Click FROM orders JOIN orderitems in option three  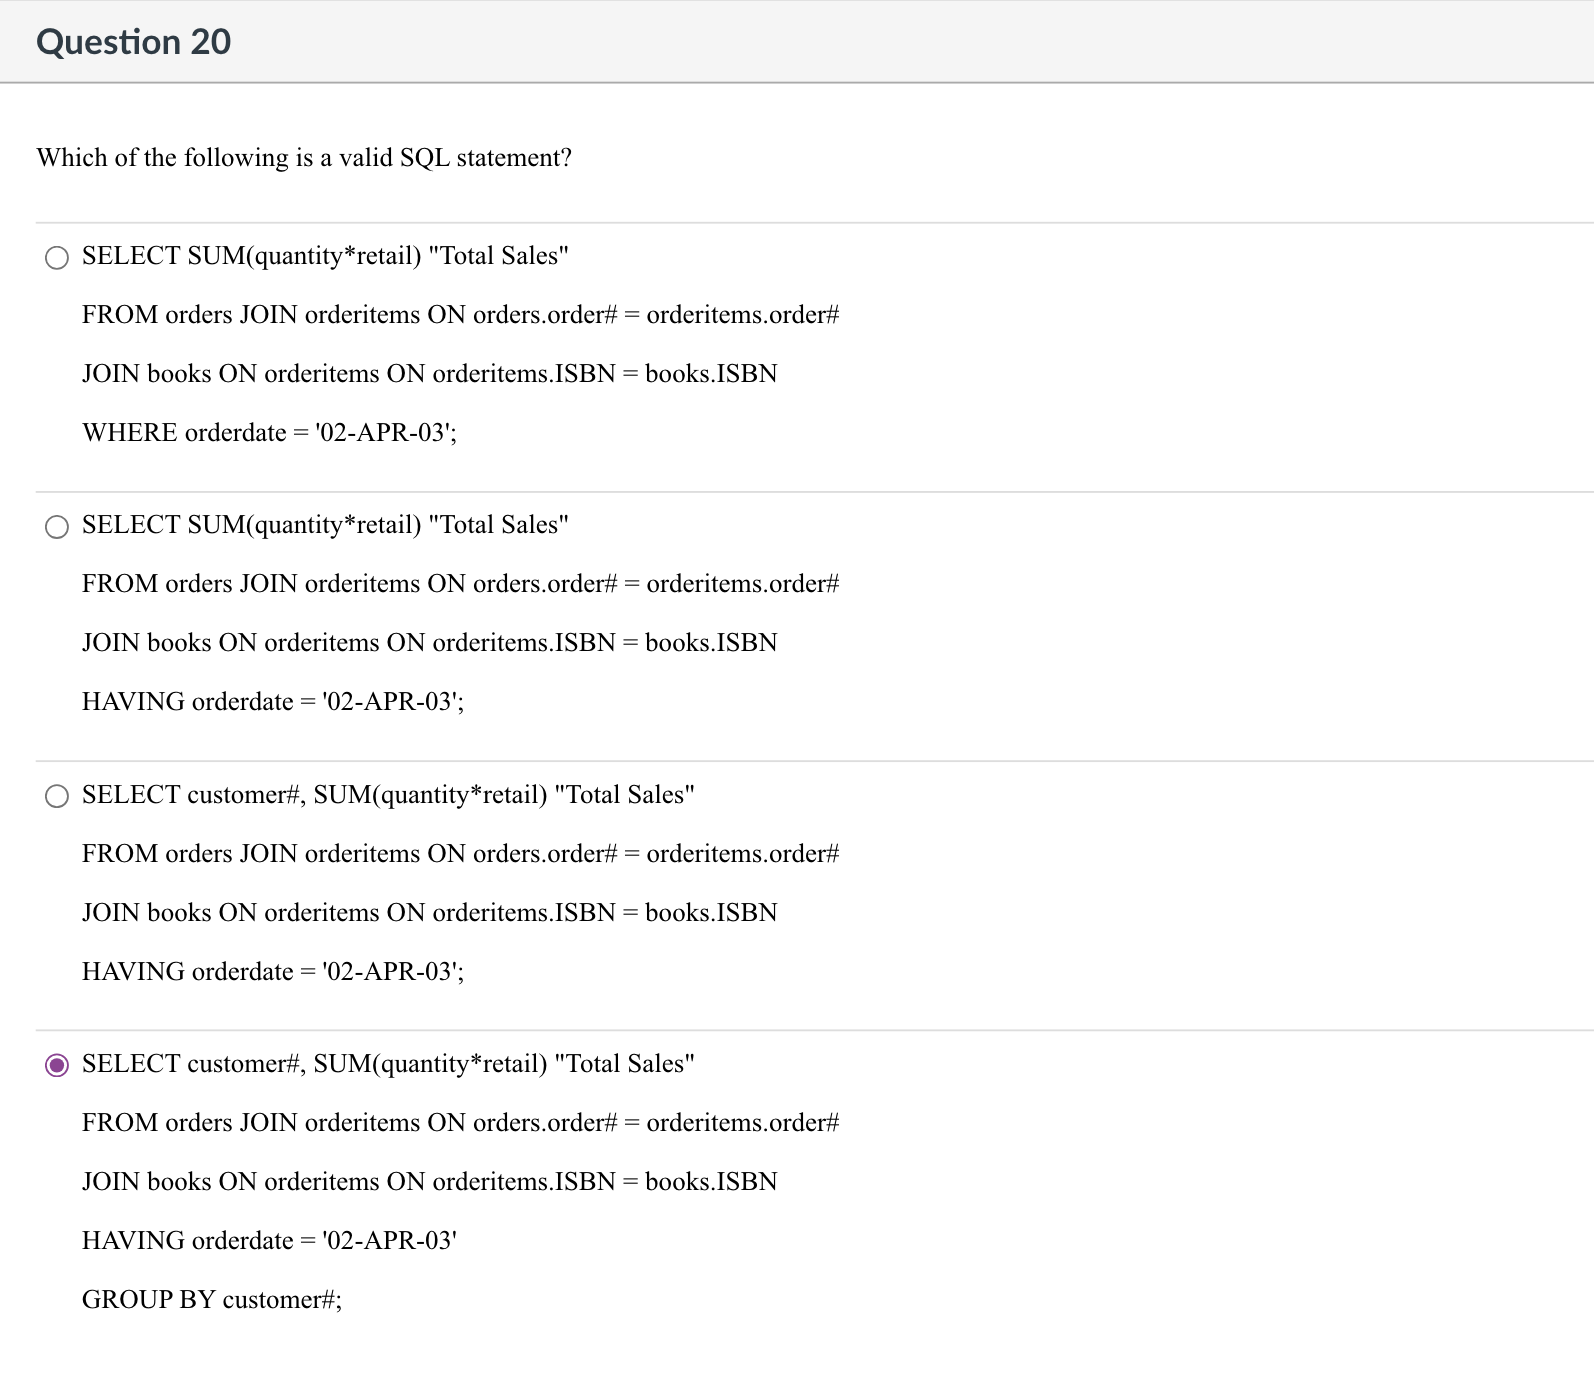461,853
